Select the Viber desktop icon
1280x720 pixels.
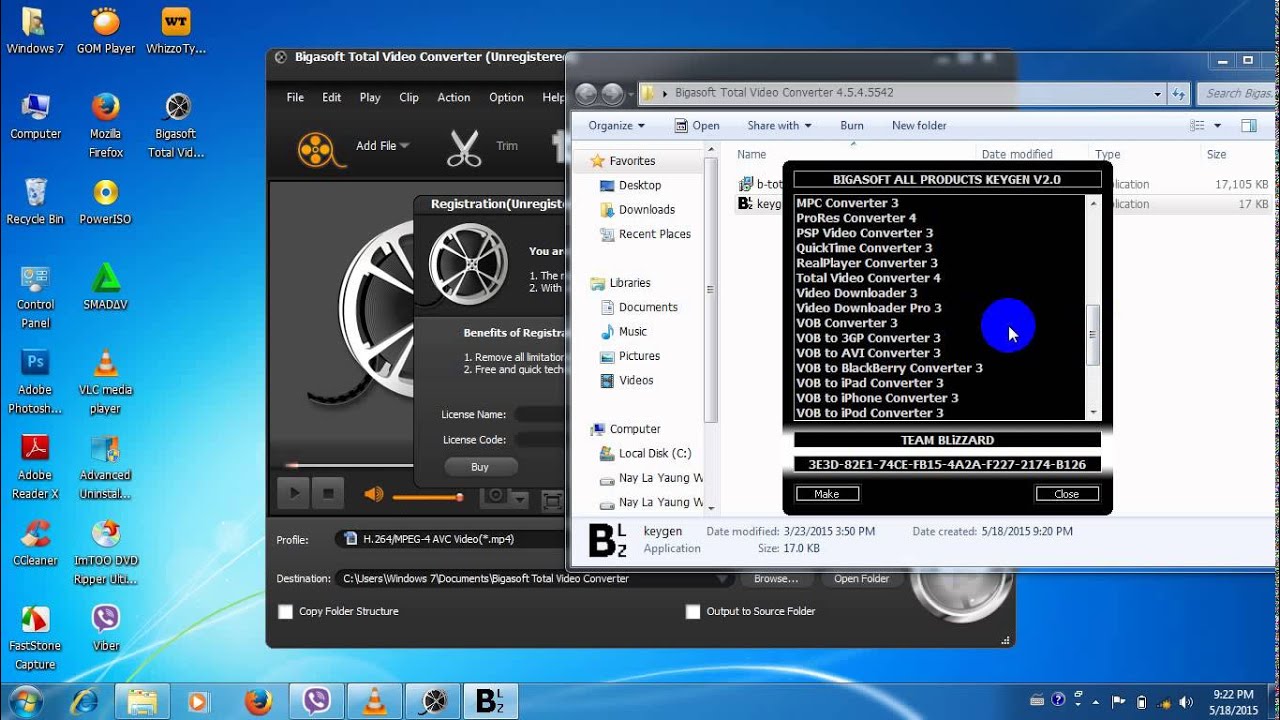(x=105, y=628)
